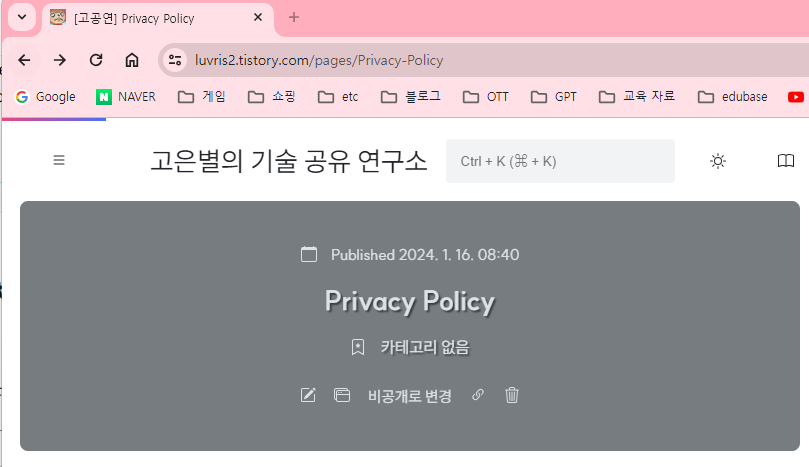Focus the Ctrl + K search box
This screenshot has height=467, width=809.
click(560, 161)
